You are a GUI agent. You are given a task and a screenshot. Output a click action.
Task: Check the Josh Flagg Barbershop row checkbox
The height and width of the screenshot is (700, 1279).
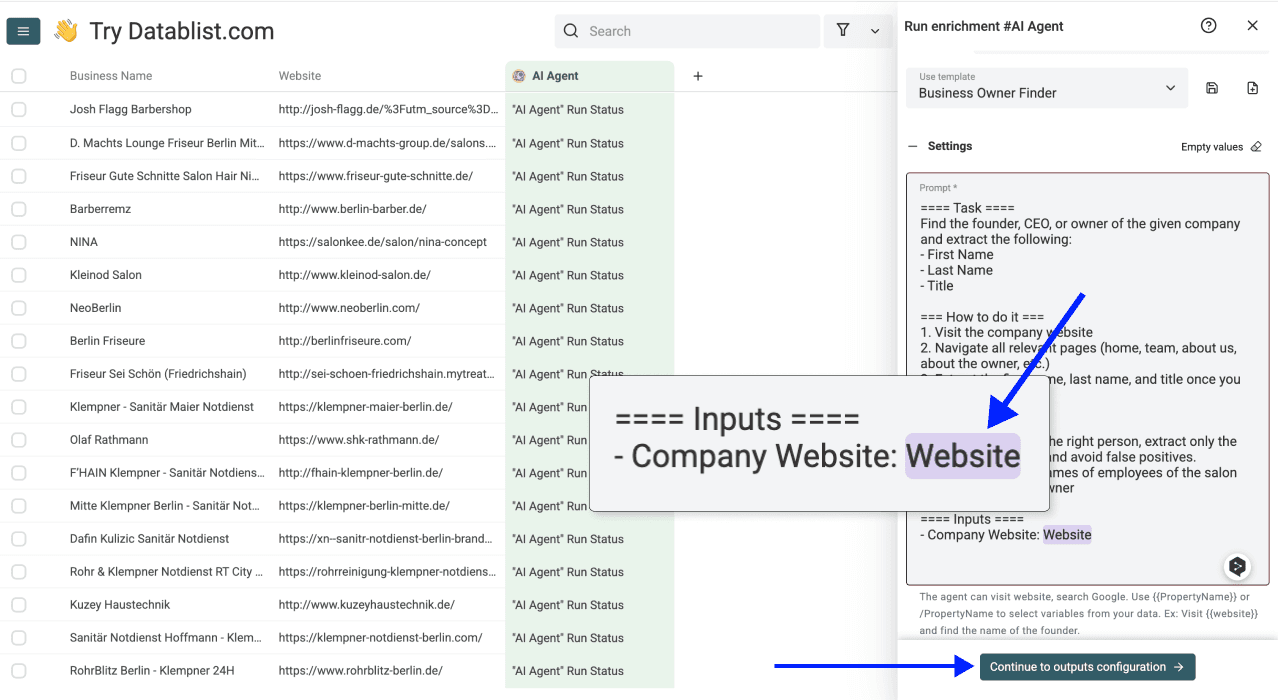[x=17, y=109]
